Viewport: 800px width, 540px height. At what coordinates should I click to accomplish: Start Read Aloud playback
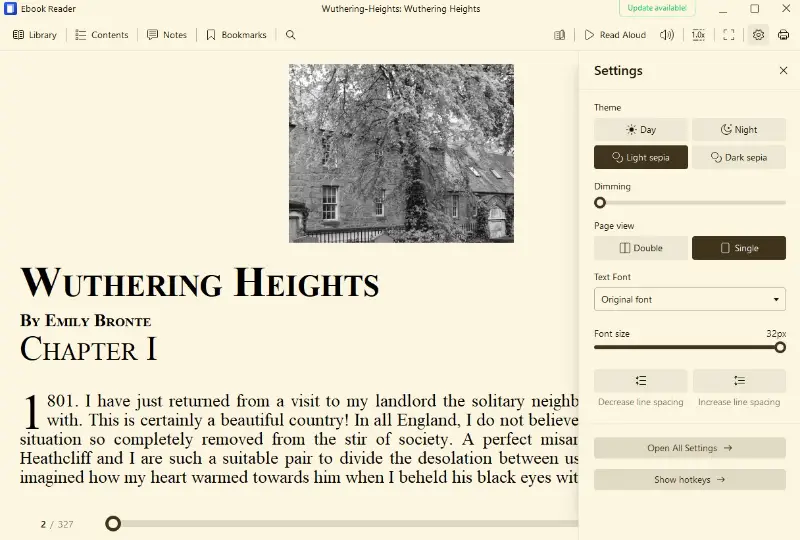[x=615, y=35]
